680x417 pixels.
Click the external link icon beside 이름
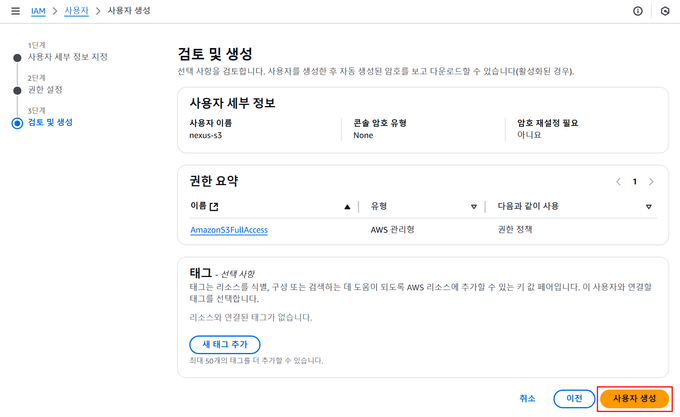(213, 206)
